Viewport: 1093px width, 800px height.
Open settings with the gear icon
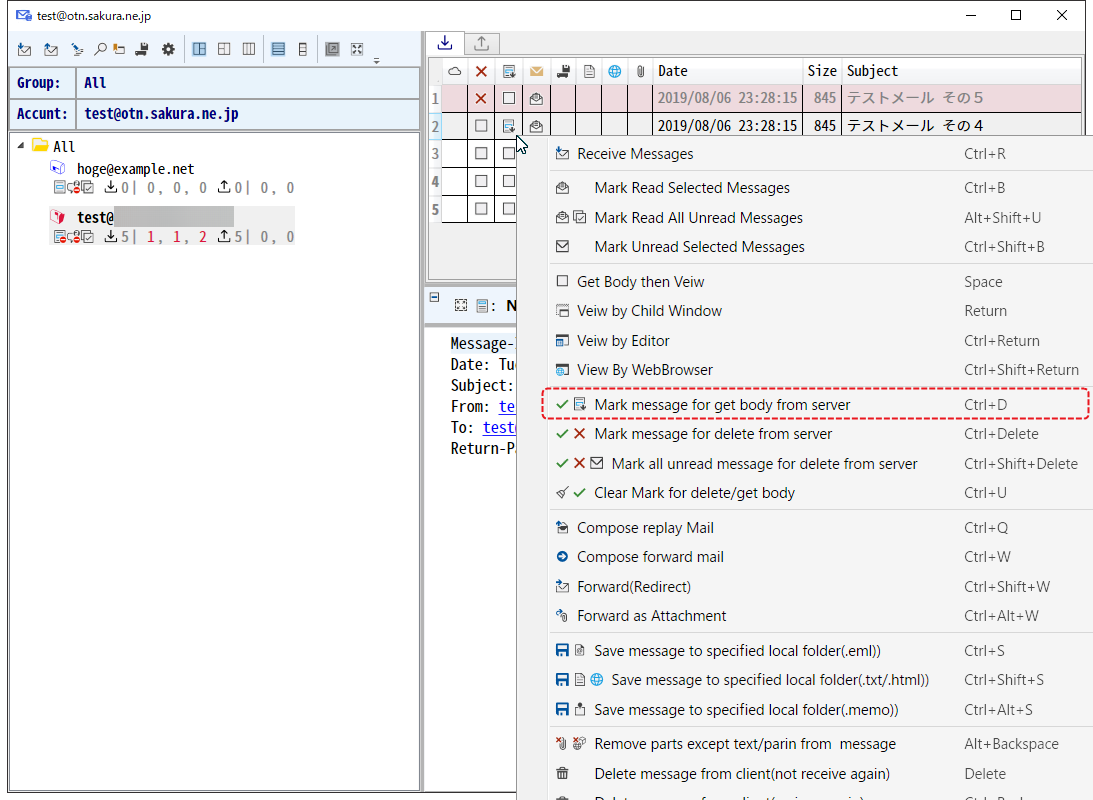(x=168, y=49)
